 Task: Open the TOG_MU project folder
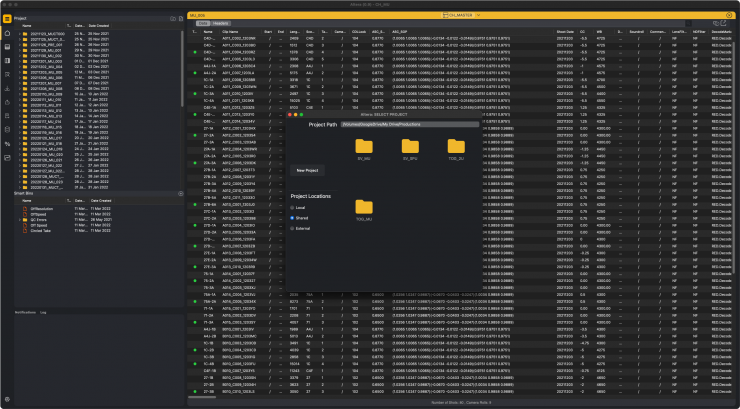pos(363,208)
